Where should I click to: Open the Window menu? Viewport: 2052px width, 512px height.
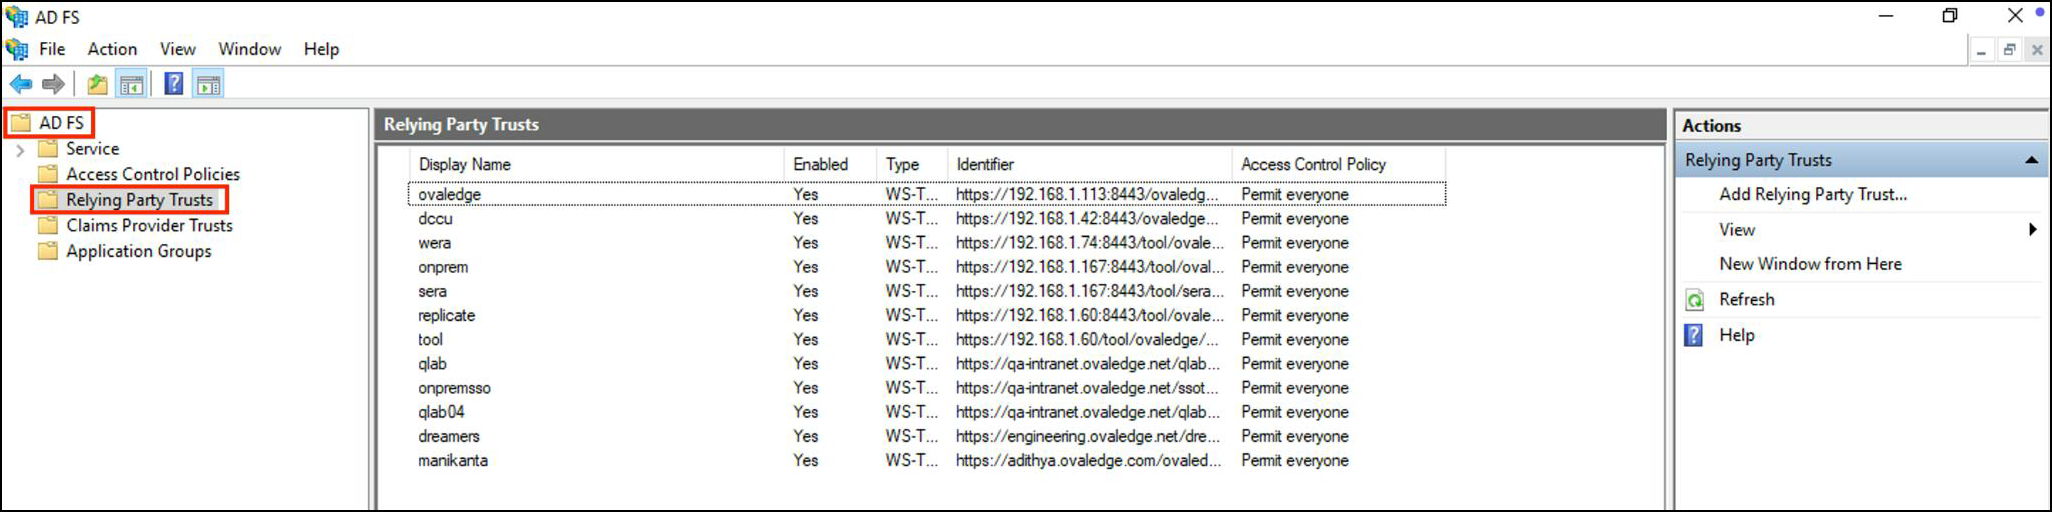point(249,49)
